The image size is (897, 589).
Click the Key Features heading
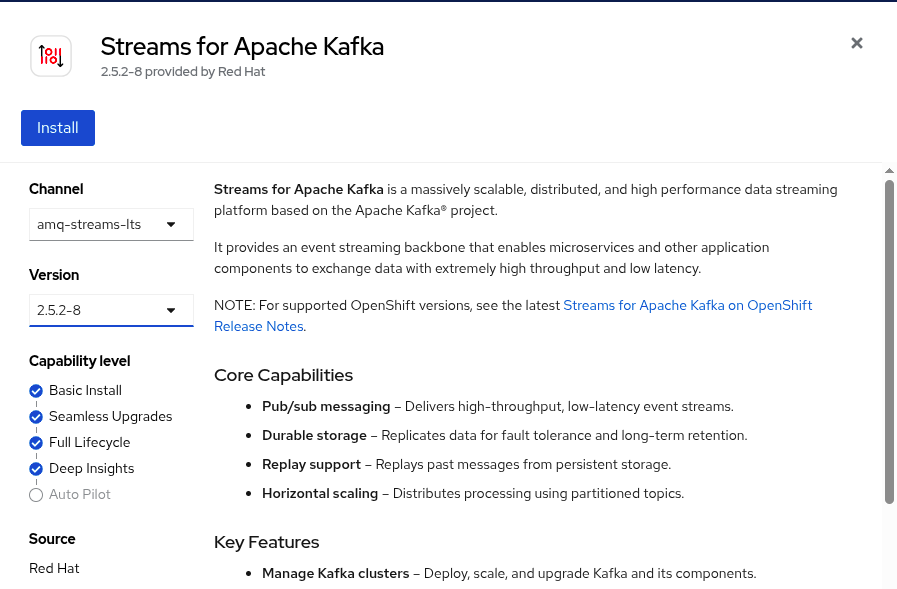click(x=266, y=542)
